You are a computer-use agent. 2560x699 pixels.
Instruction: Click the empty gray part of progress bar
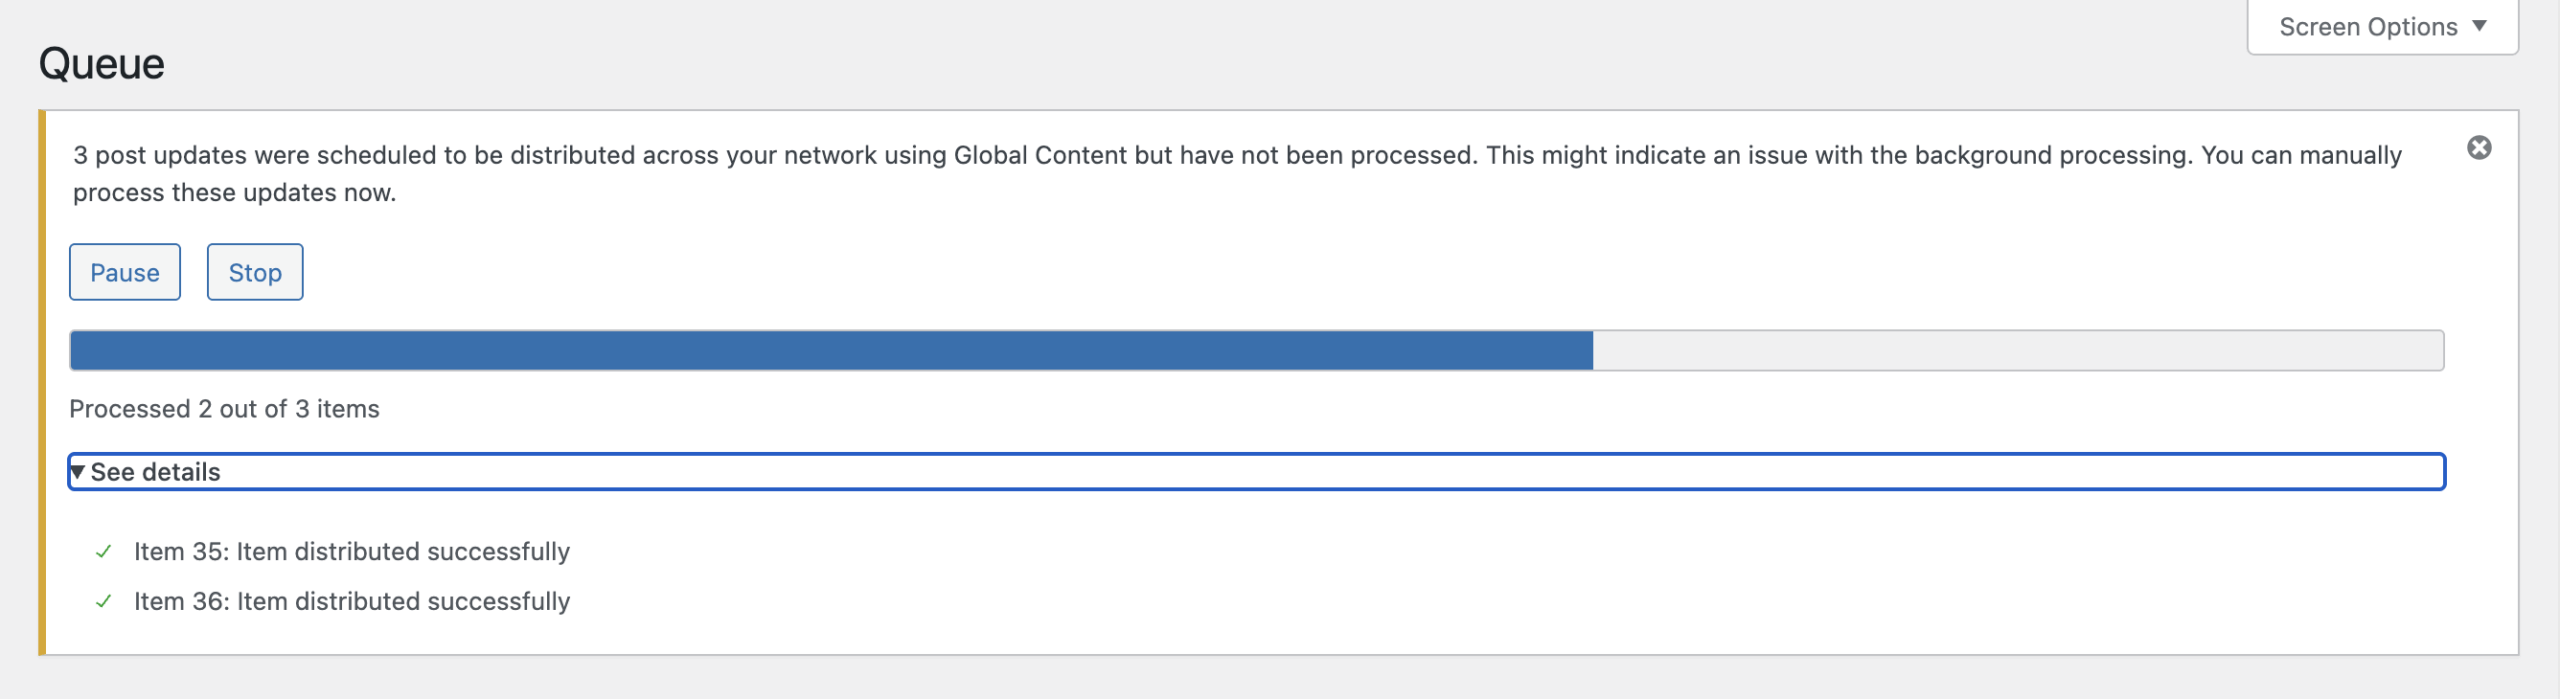2015,351
